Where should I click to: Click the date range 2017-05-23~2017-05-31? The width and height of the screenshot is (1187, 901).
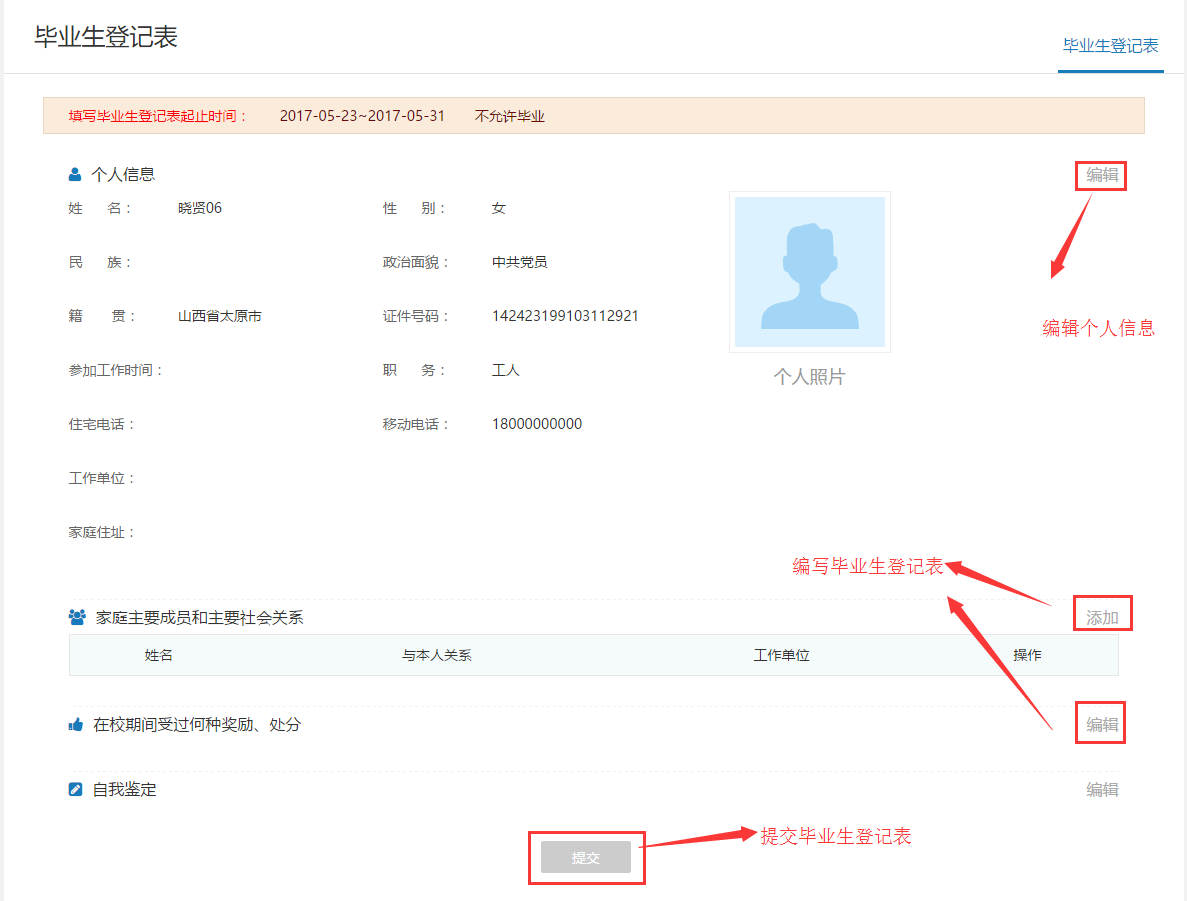point(362,116)
